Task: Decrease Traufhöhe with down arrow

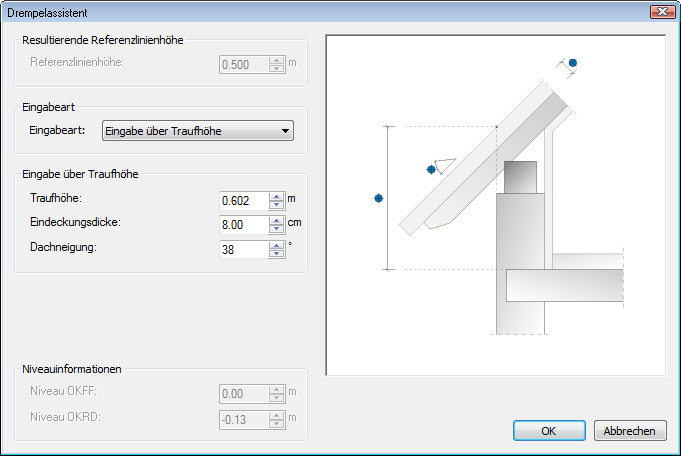Action: tap(276, 205)
